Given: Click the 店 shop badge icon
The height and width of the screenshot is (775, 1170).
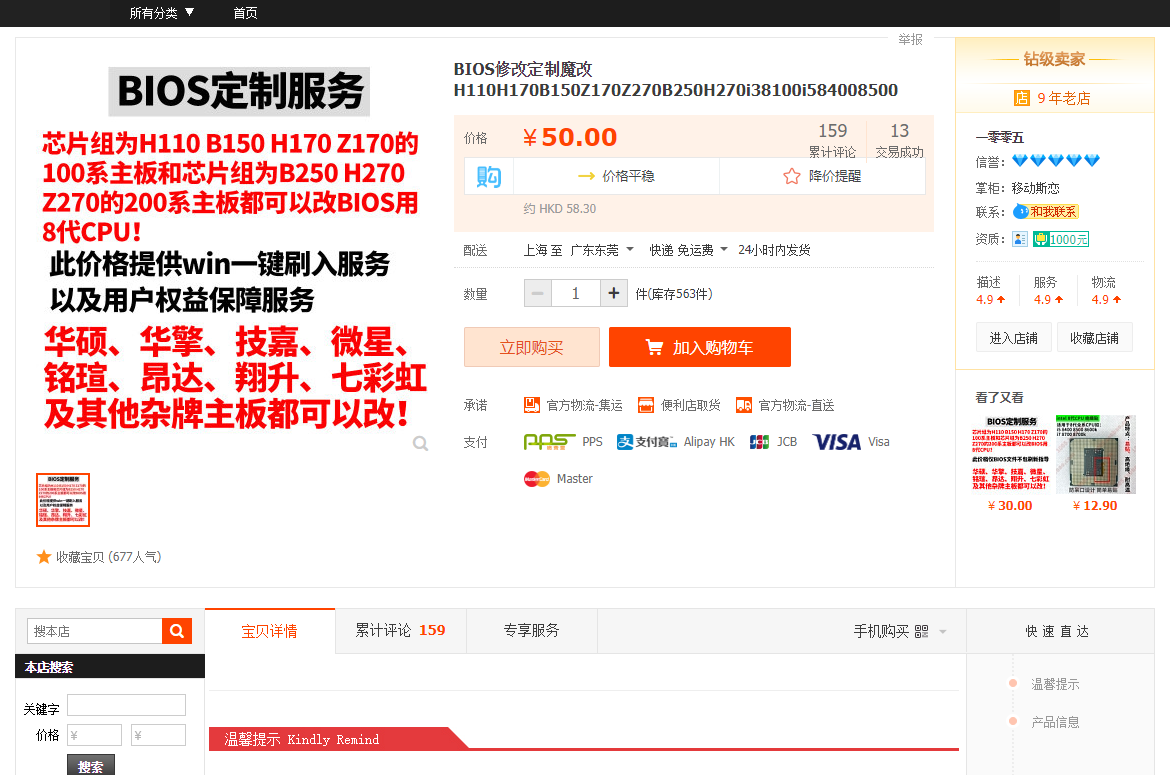Looking at the screenshot, I should [1022, 98].
